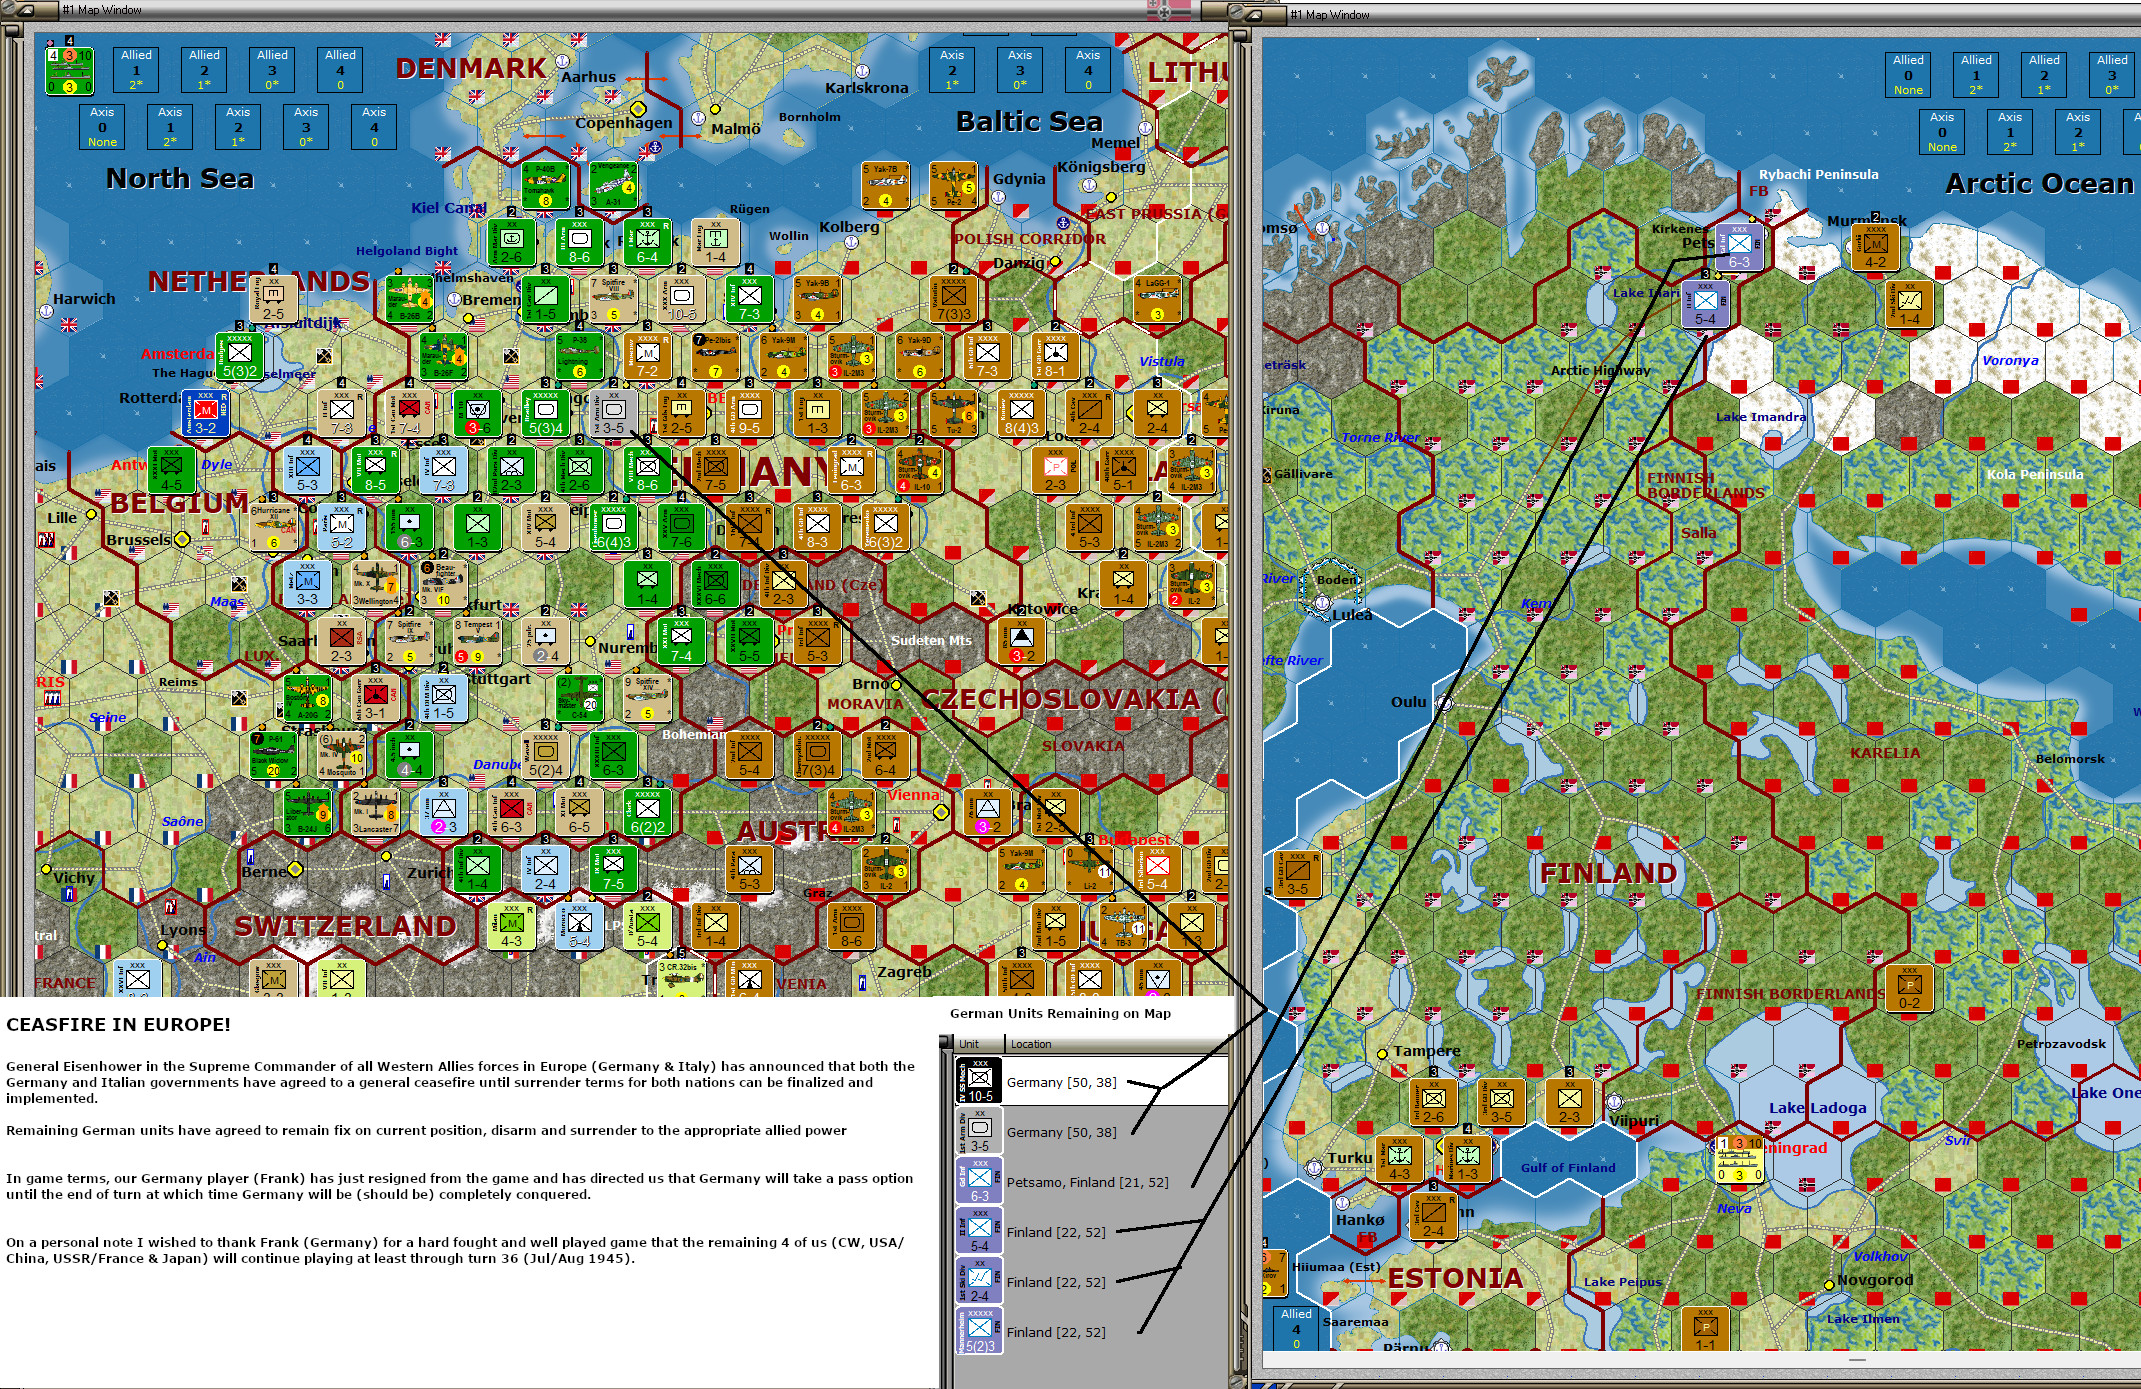This screenshot has height=1389, width=2141.
Task: Sort list by Unit column header
Action: pos(969,1044)
